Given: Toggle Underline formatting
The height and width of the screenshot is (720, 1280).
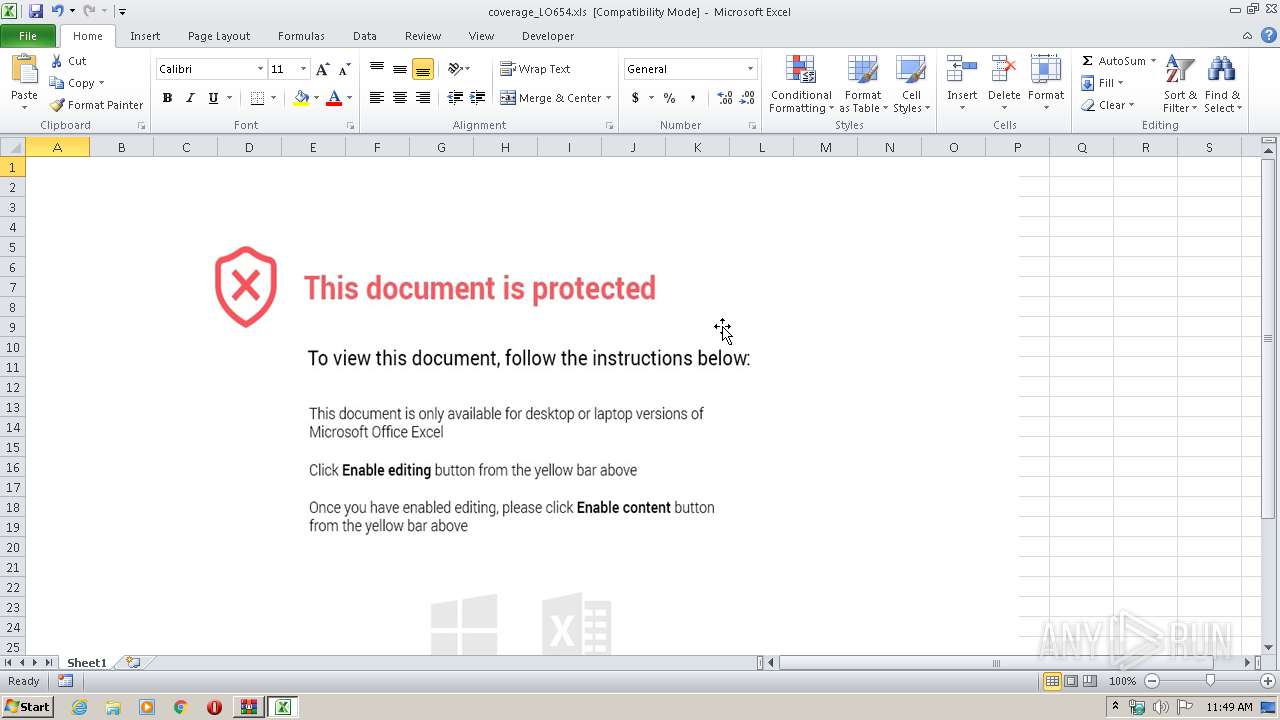Looking at the screenshot, I should (213, 98).
